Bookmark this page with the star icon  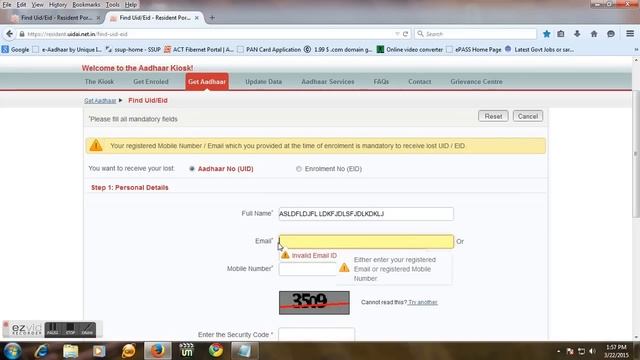[x=547, y=34]
